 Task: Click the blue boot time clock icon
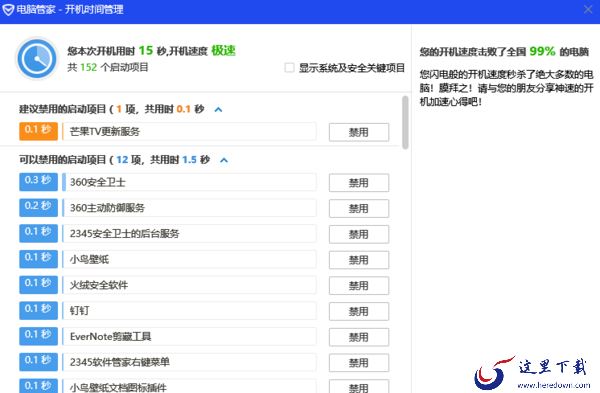tap(37, 59)
